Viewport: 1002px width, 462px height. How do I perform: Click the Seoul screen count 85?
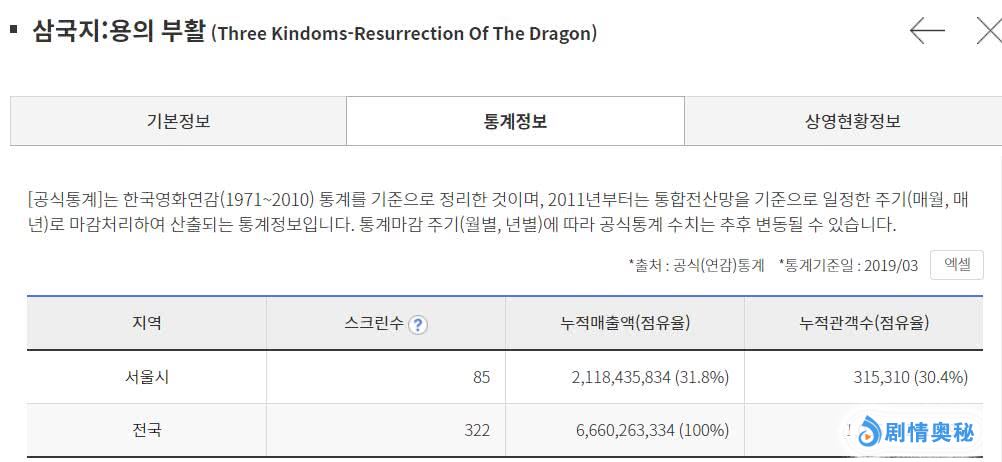(x=481, y=377)
